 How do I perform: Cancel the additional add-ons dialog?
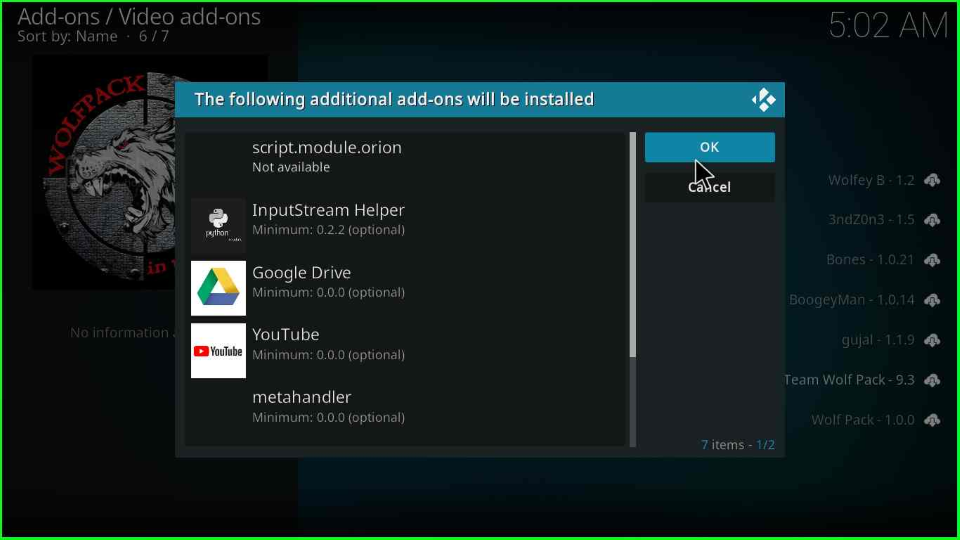(709, 187)
